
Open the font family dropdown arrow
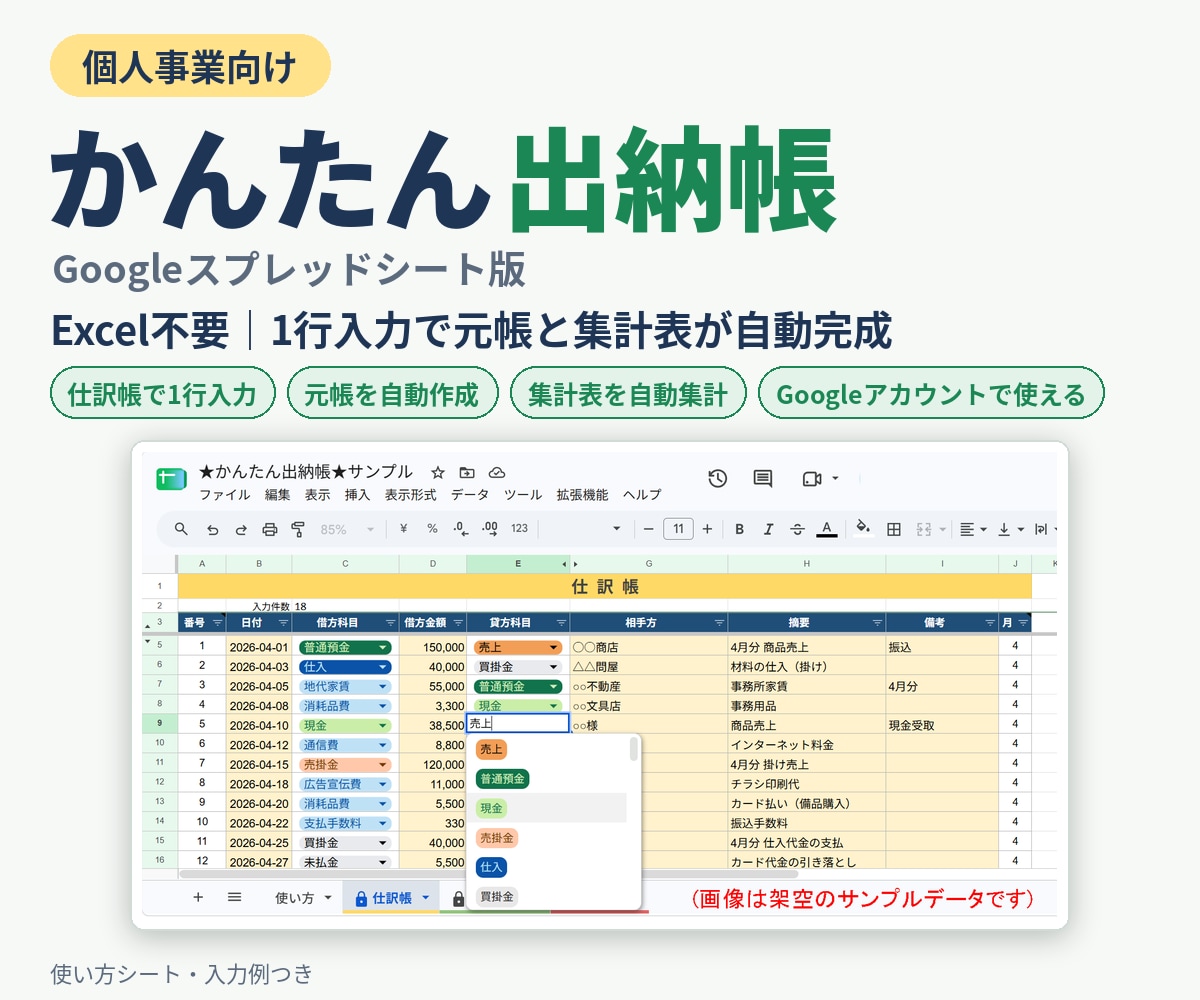(616, 529)
